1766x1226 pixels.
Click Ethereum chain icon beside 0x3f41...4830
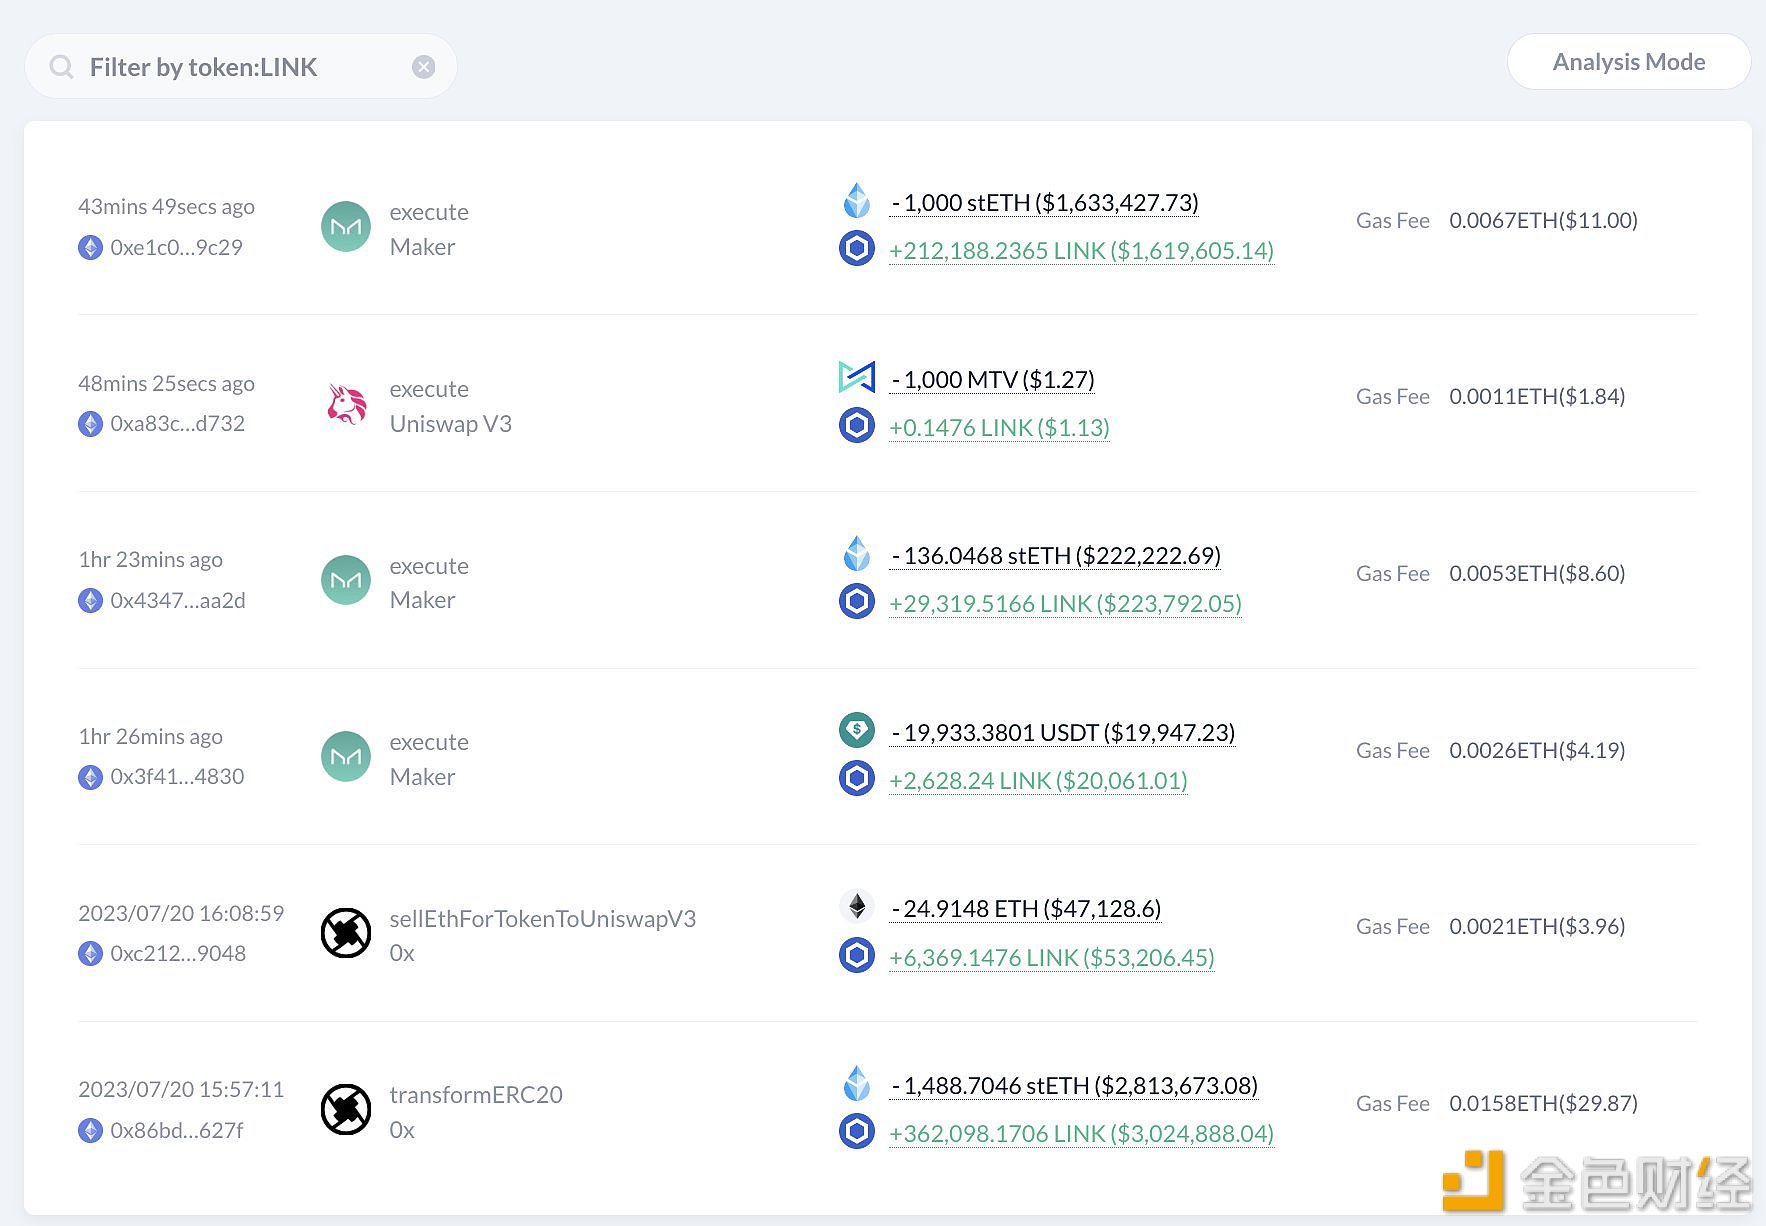click(90, 777)
